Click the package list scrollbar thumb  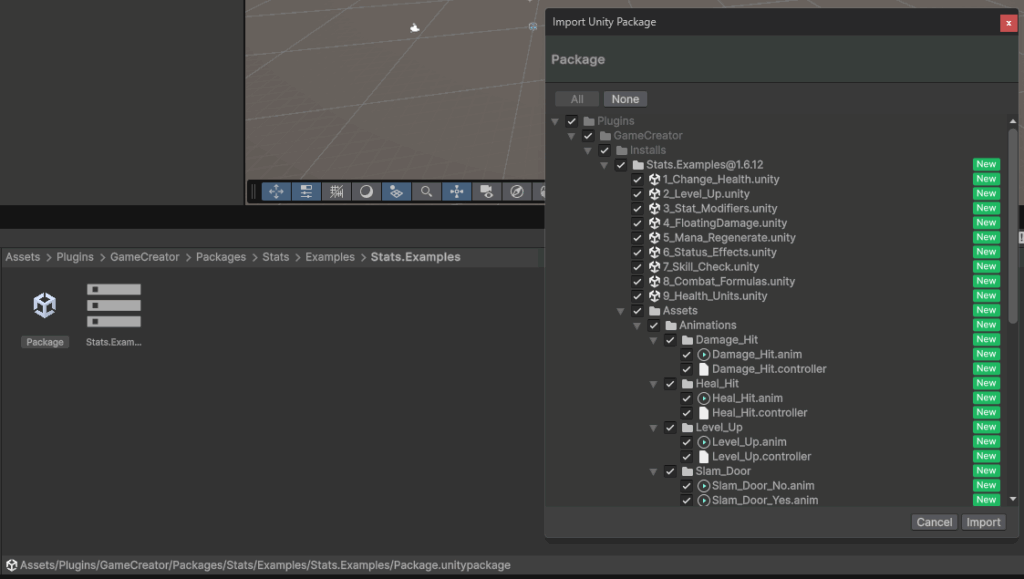[1013, 226]
